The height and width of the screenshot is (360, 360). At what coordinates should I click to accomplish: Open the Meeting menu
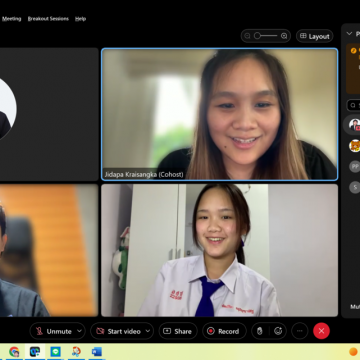coord(11,19)
